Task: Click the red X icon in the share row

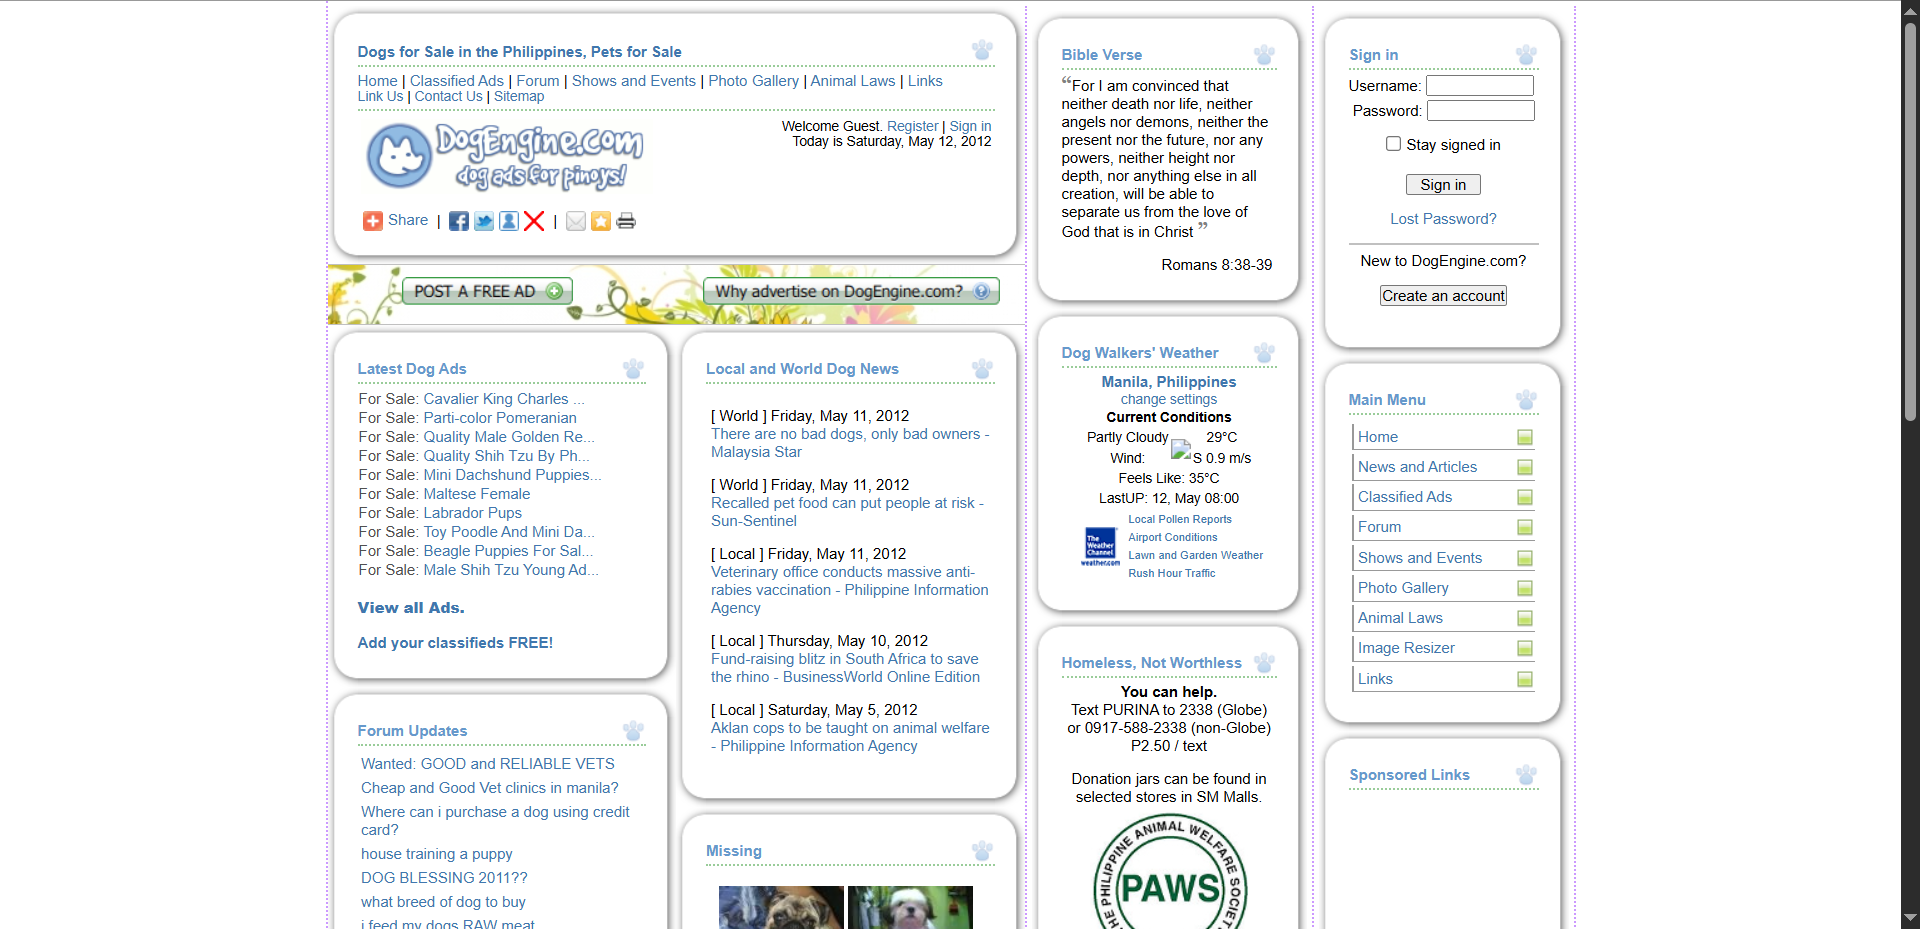Action: (x=535, y=221)
